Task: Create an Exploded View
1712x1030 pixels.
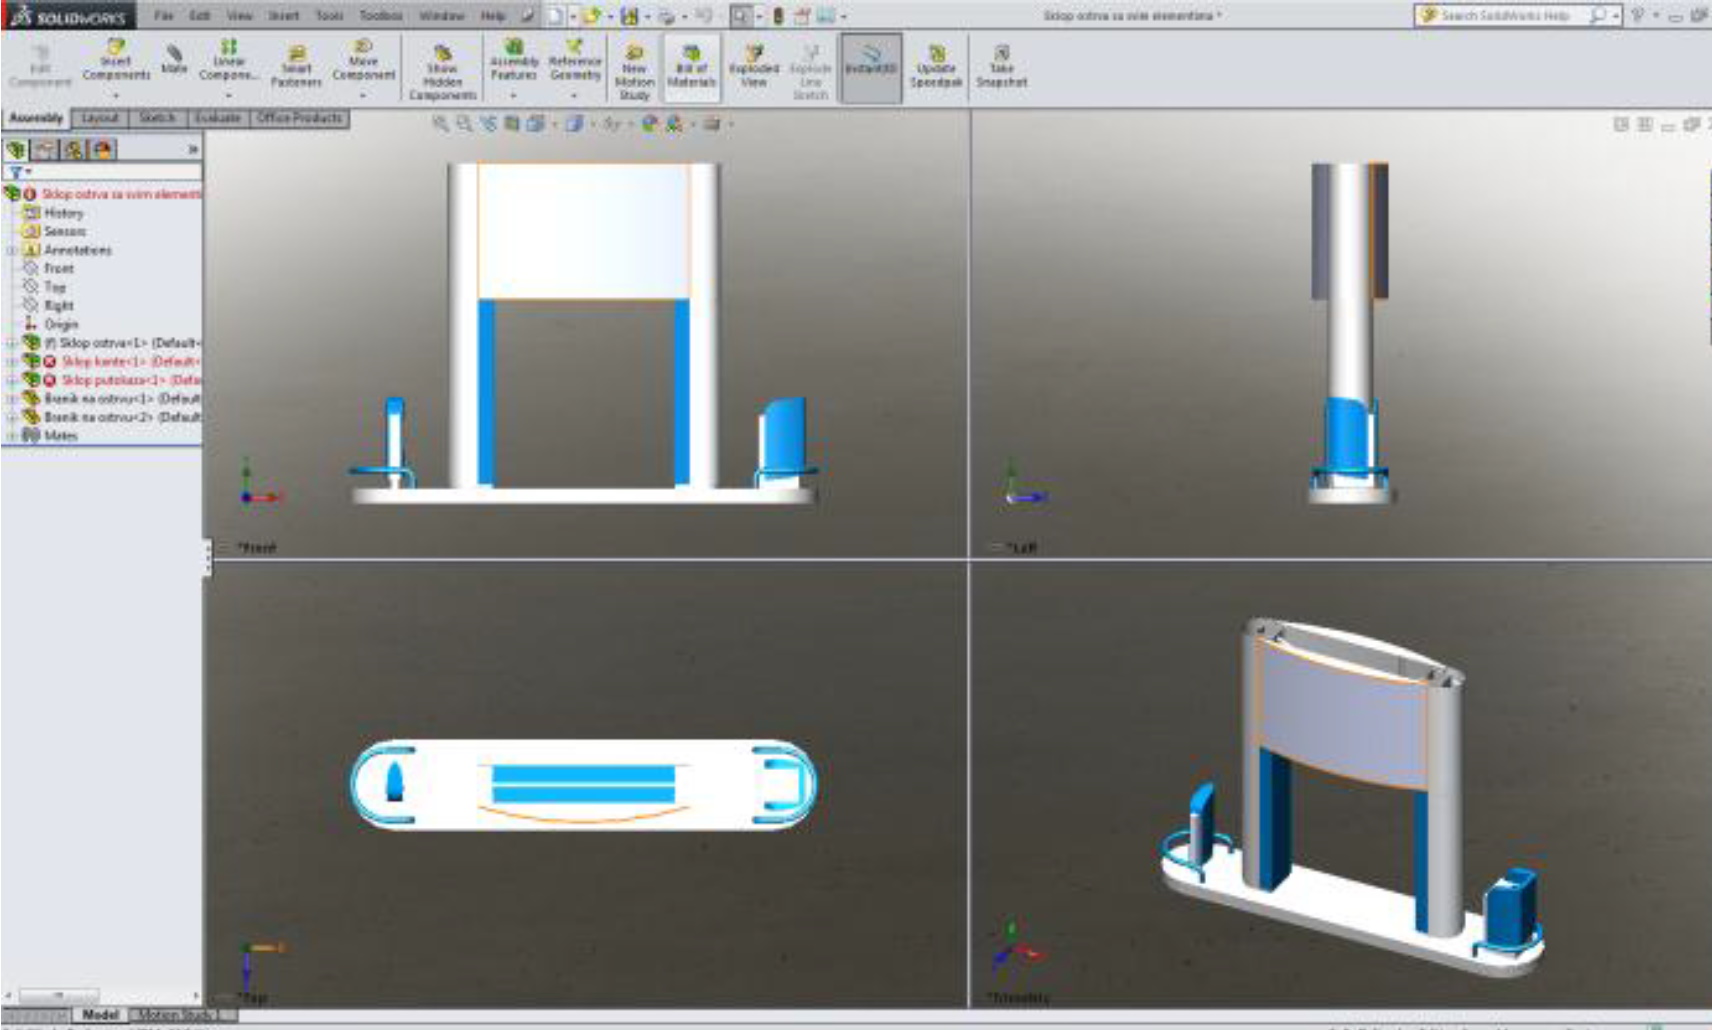Action: [754, 65]
